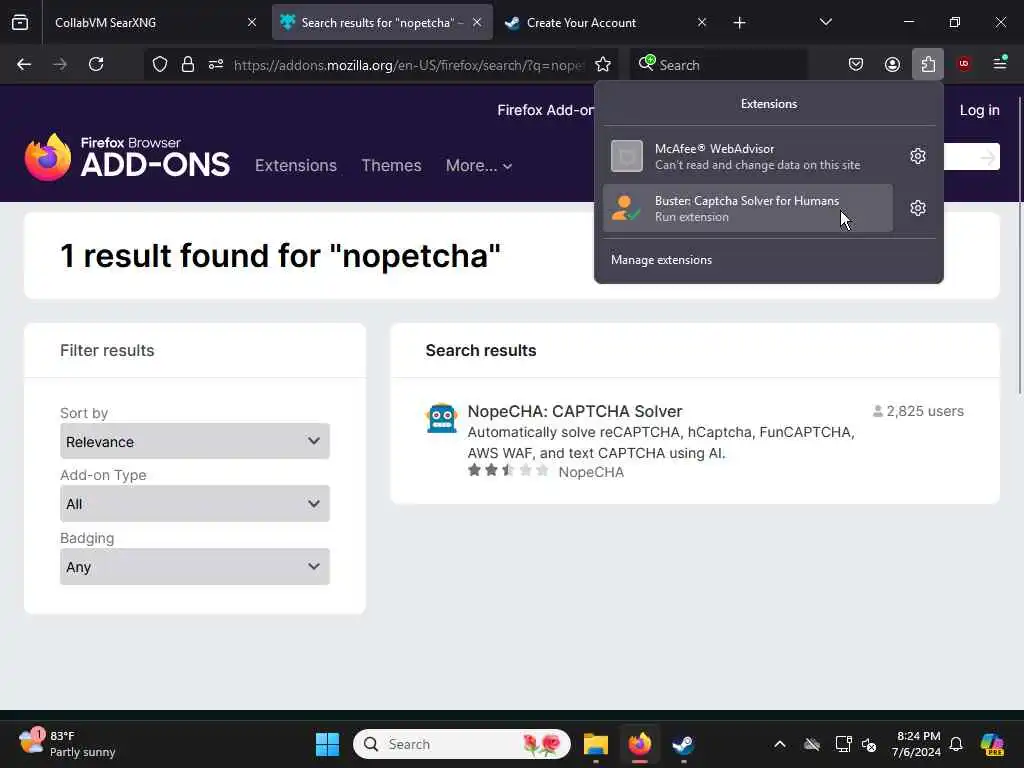Close the nopetcha search results tab
The image size is (1024, 768).
[x=477, y=23]
